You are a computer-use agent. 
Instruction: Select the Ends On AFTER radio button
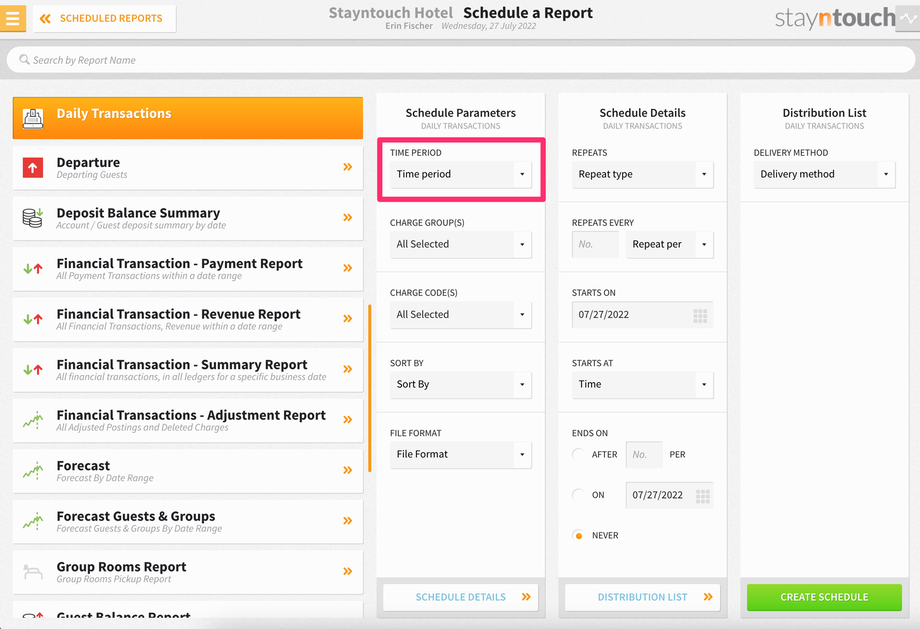point(579,454)
